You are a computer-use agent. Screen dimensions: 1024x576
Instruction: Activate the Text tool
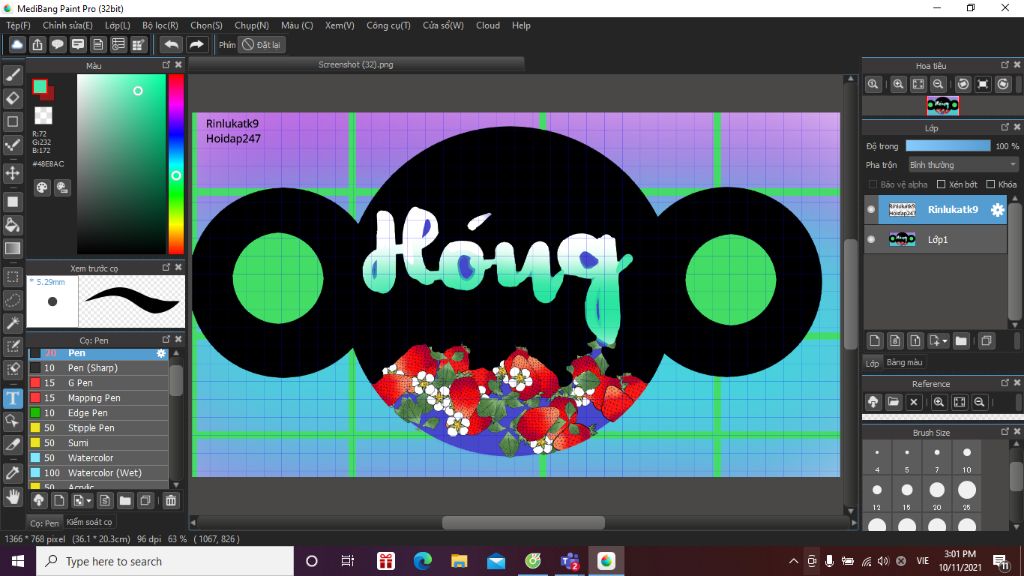[x=12, y=398]
